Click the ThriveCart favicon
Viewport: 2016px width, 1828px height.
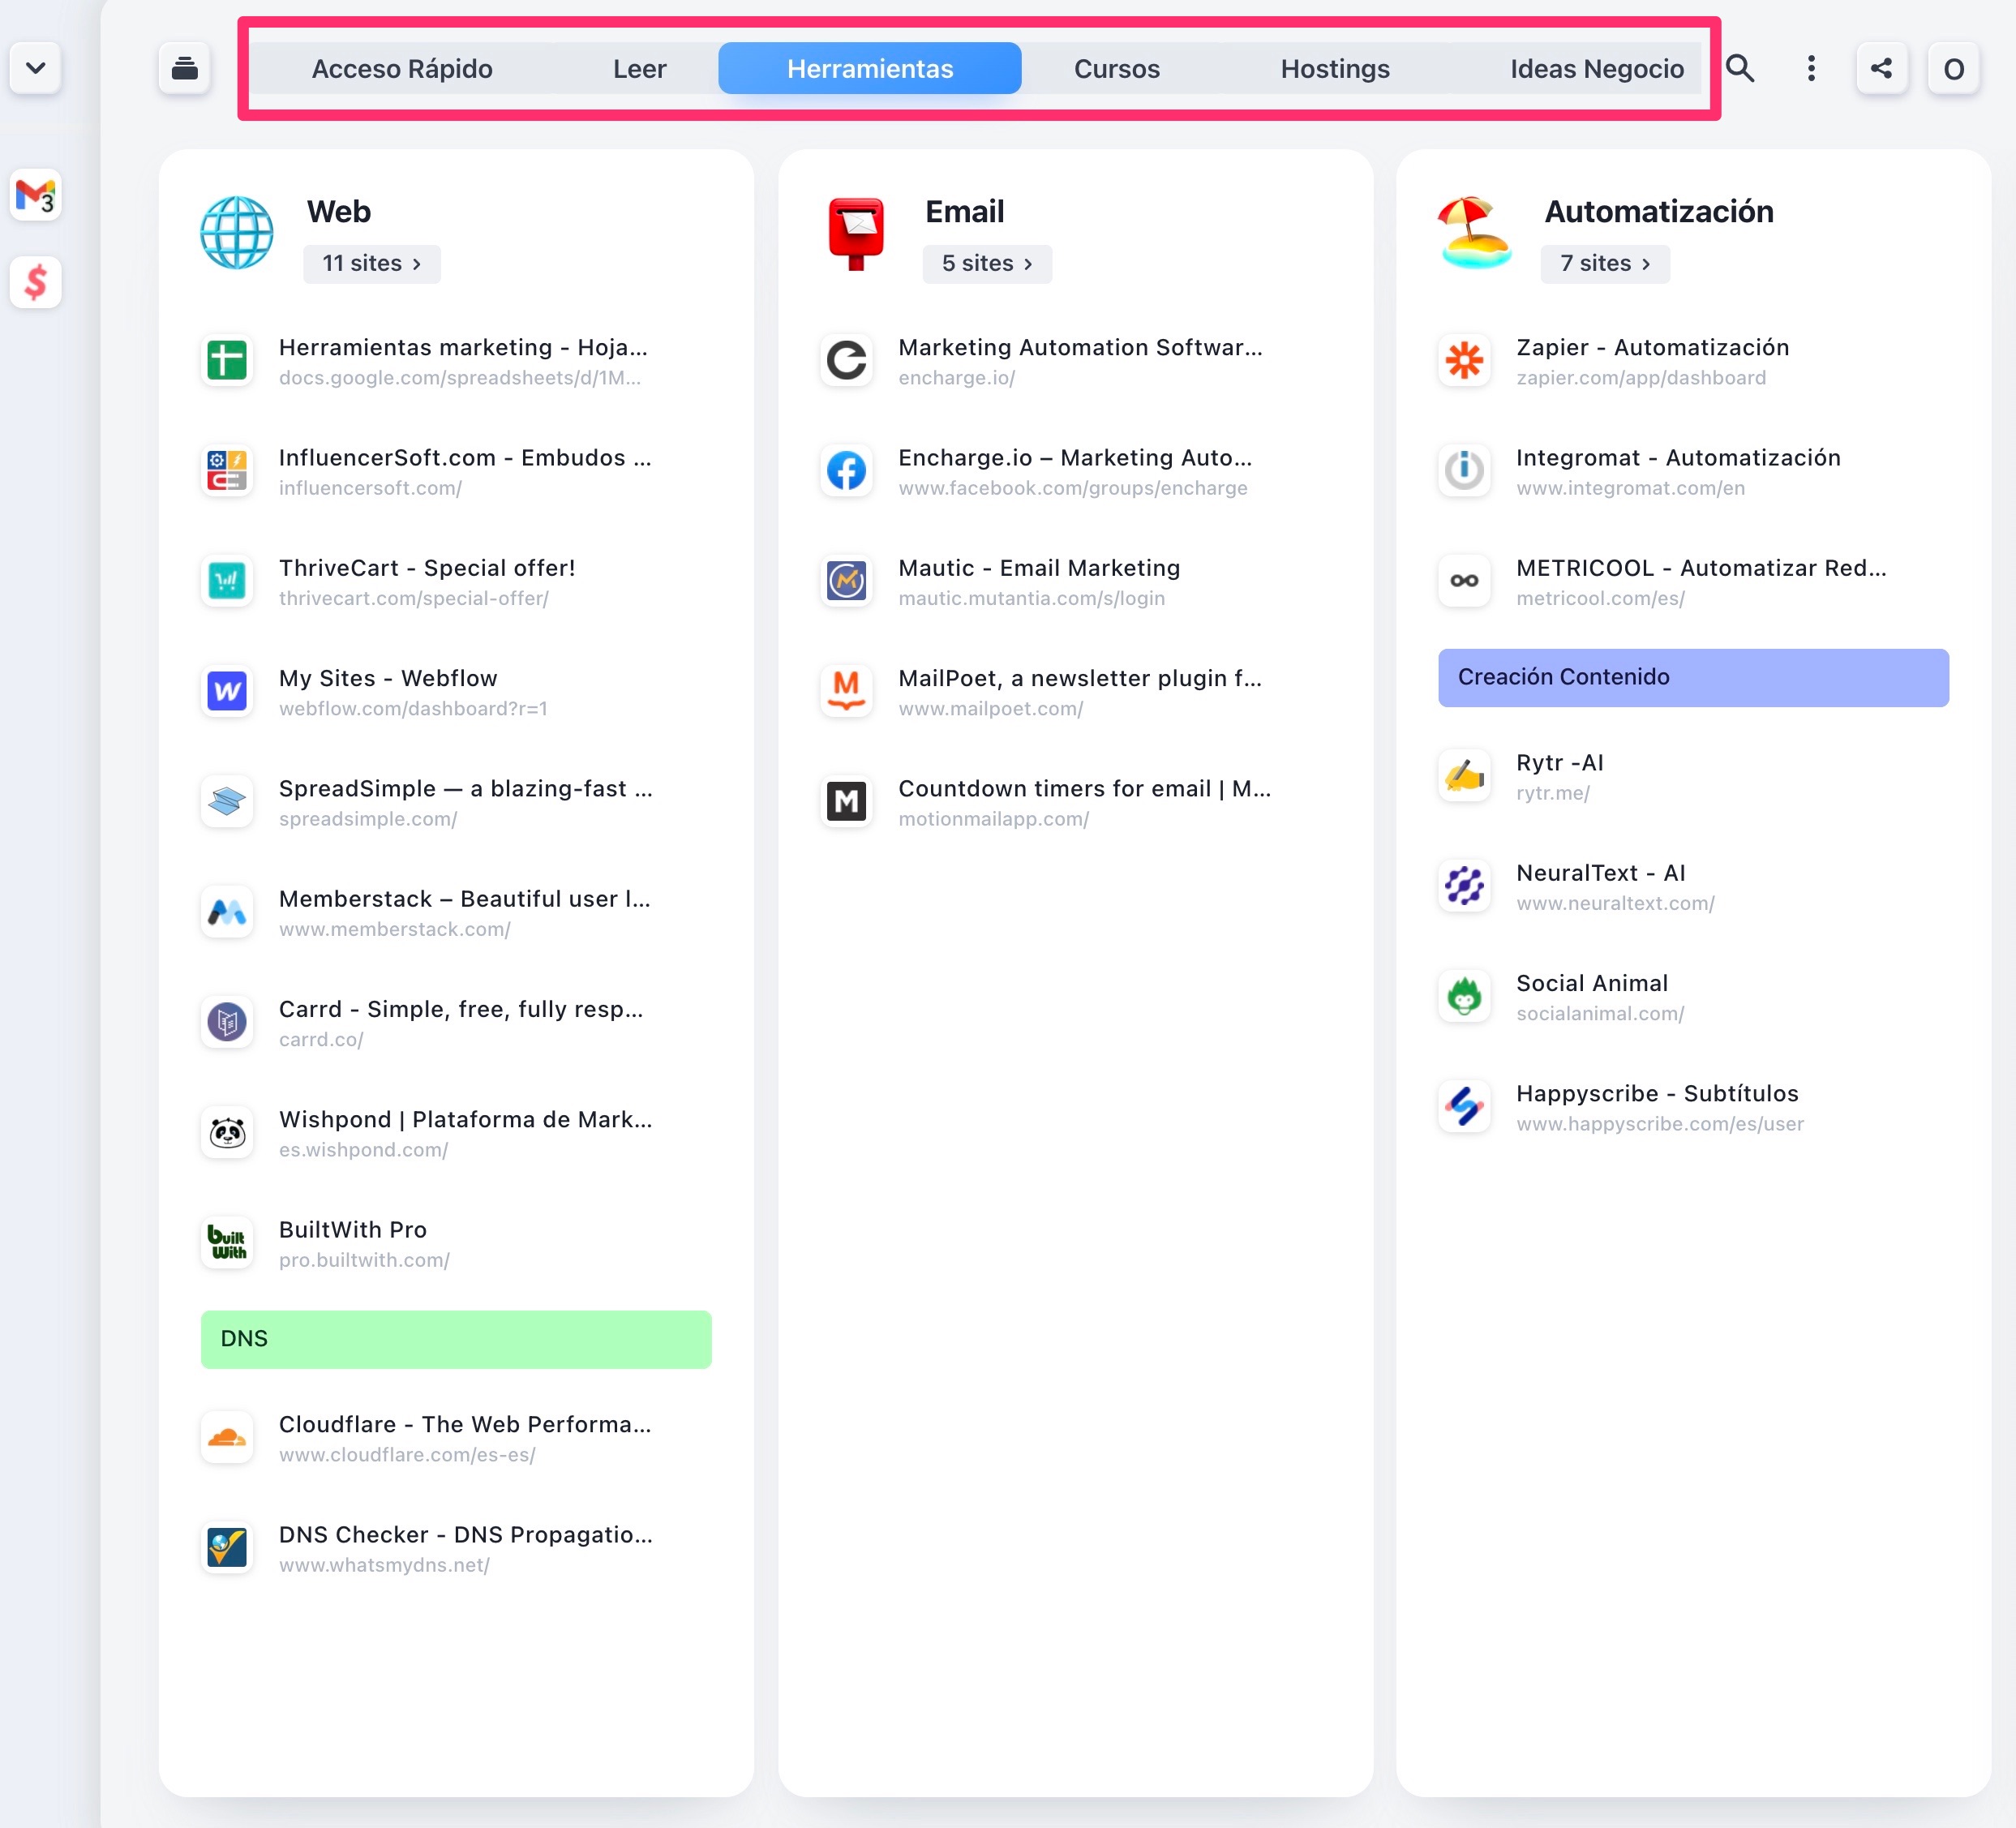(x=227, y=581)
